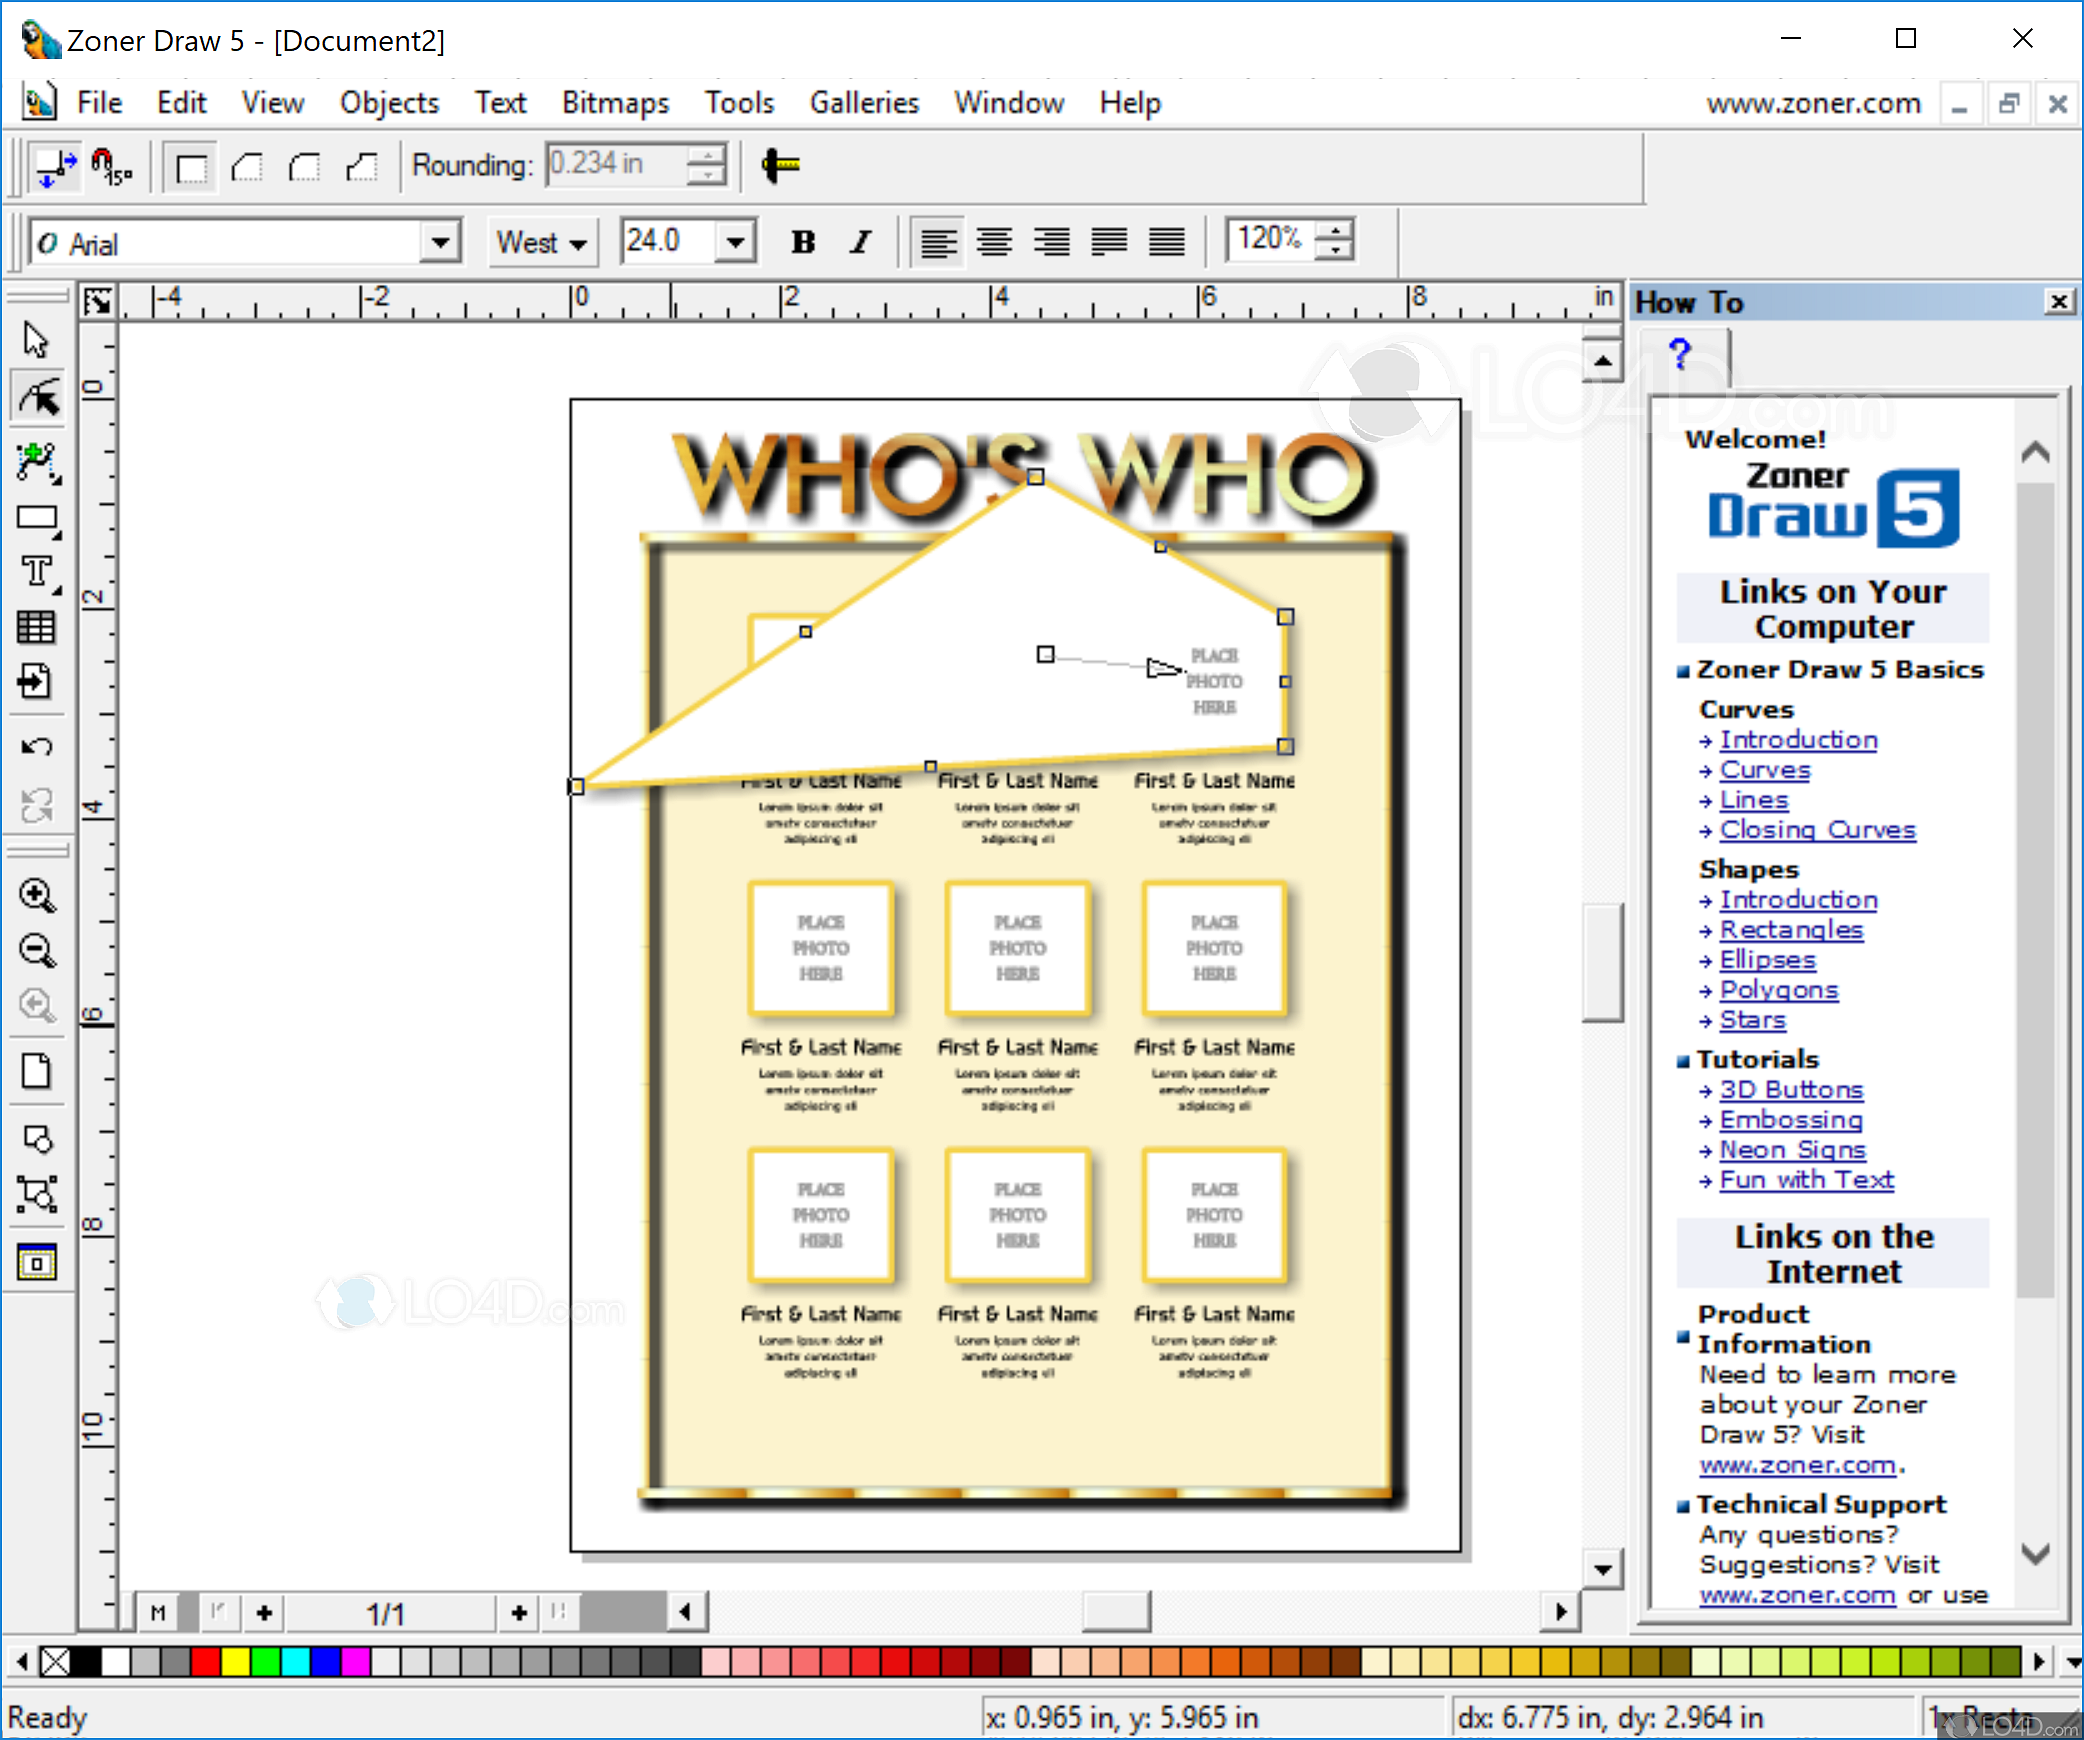2084x1740 pixels.
Task: Select the Rectangle tool in the left toolbar
Action: (37, 519)
